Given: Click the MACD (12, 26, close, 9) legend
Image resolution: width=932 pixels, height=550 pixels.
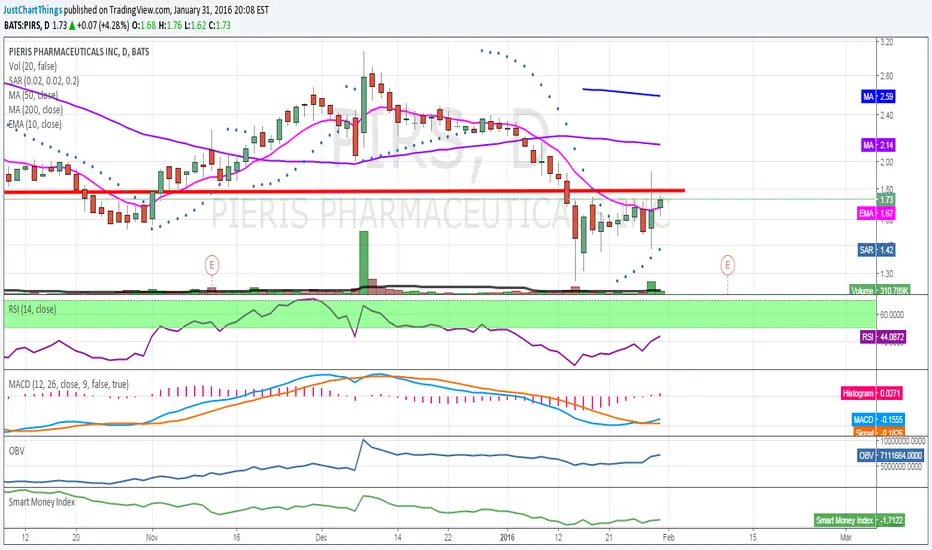Looking at the screenshot, I should [x=68, y=384].
